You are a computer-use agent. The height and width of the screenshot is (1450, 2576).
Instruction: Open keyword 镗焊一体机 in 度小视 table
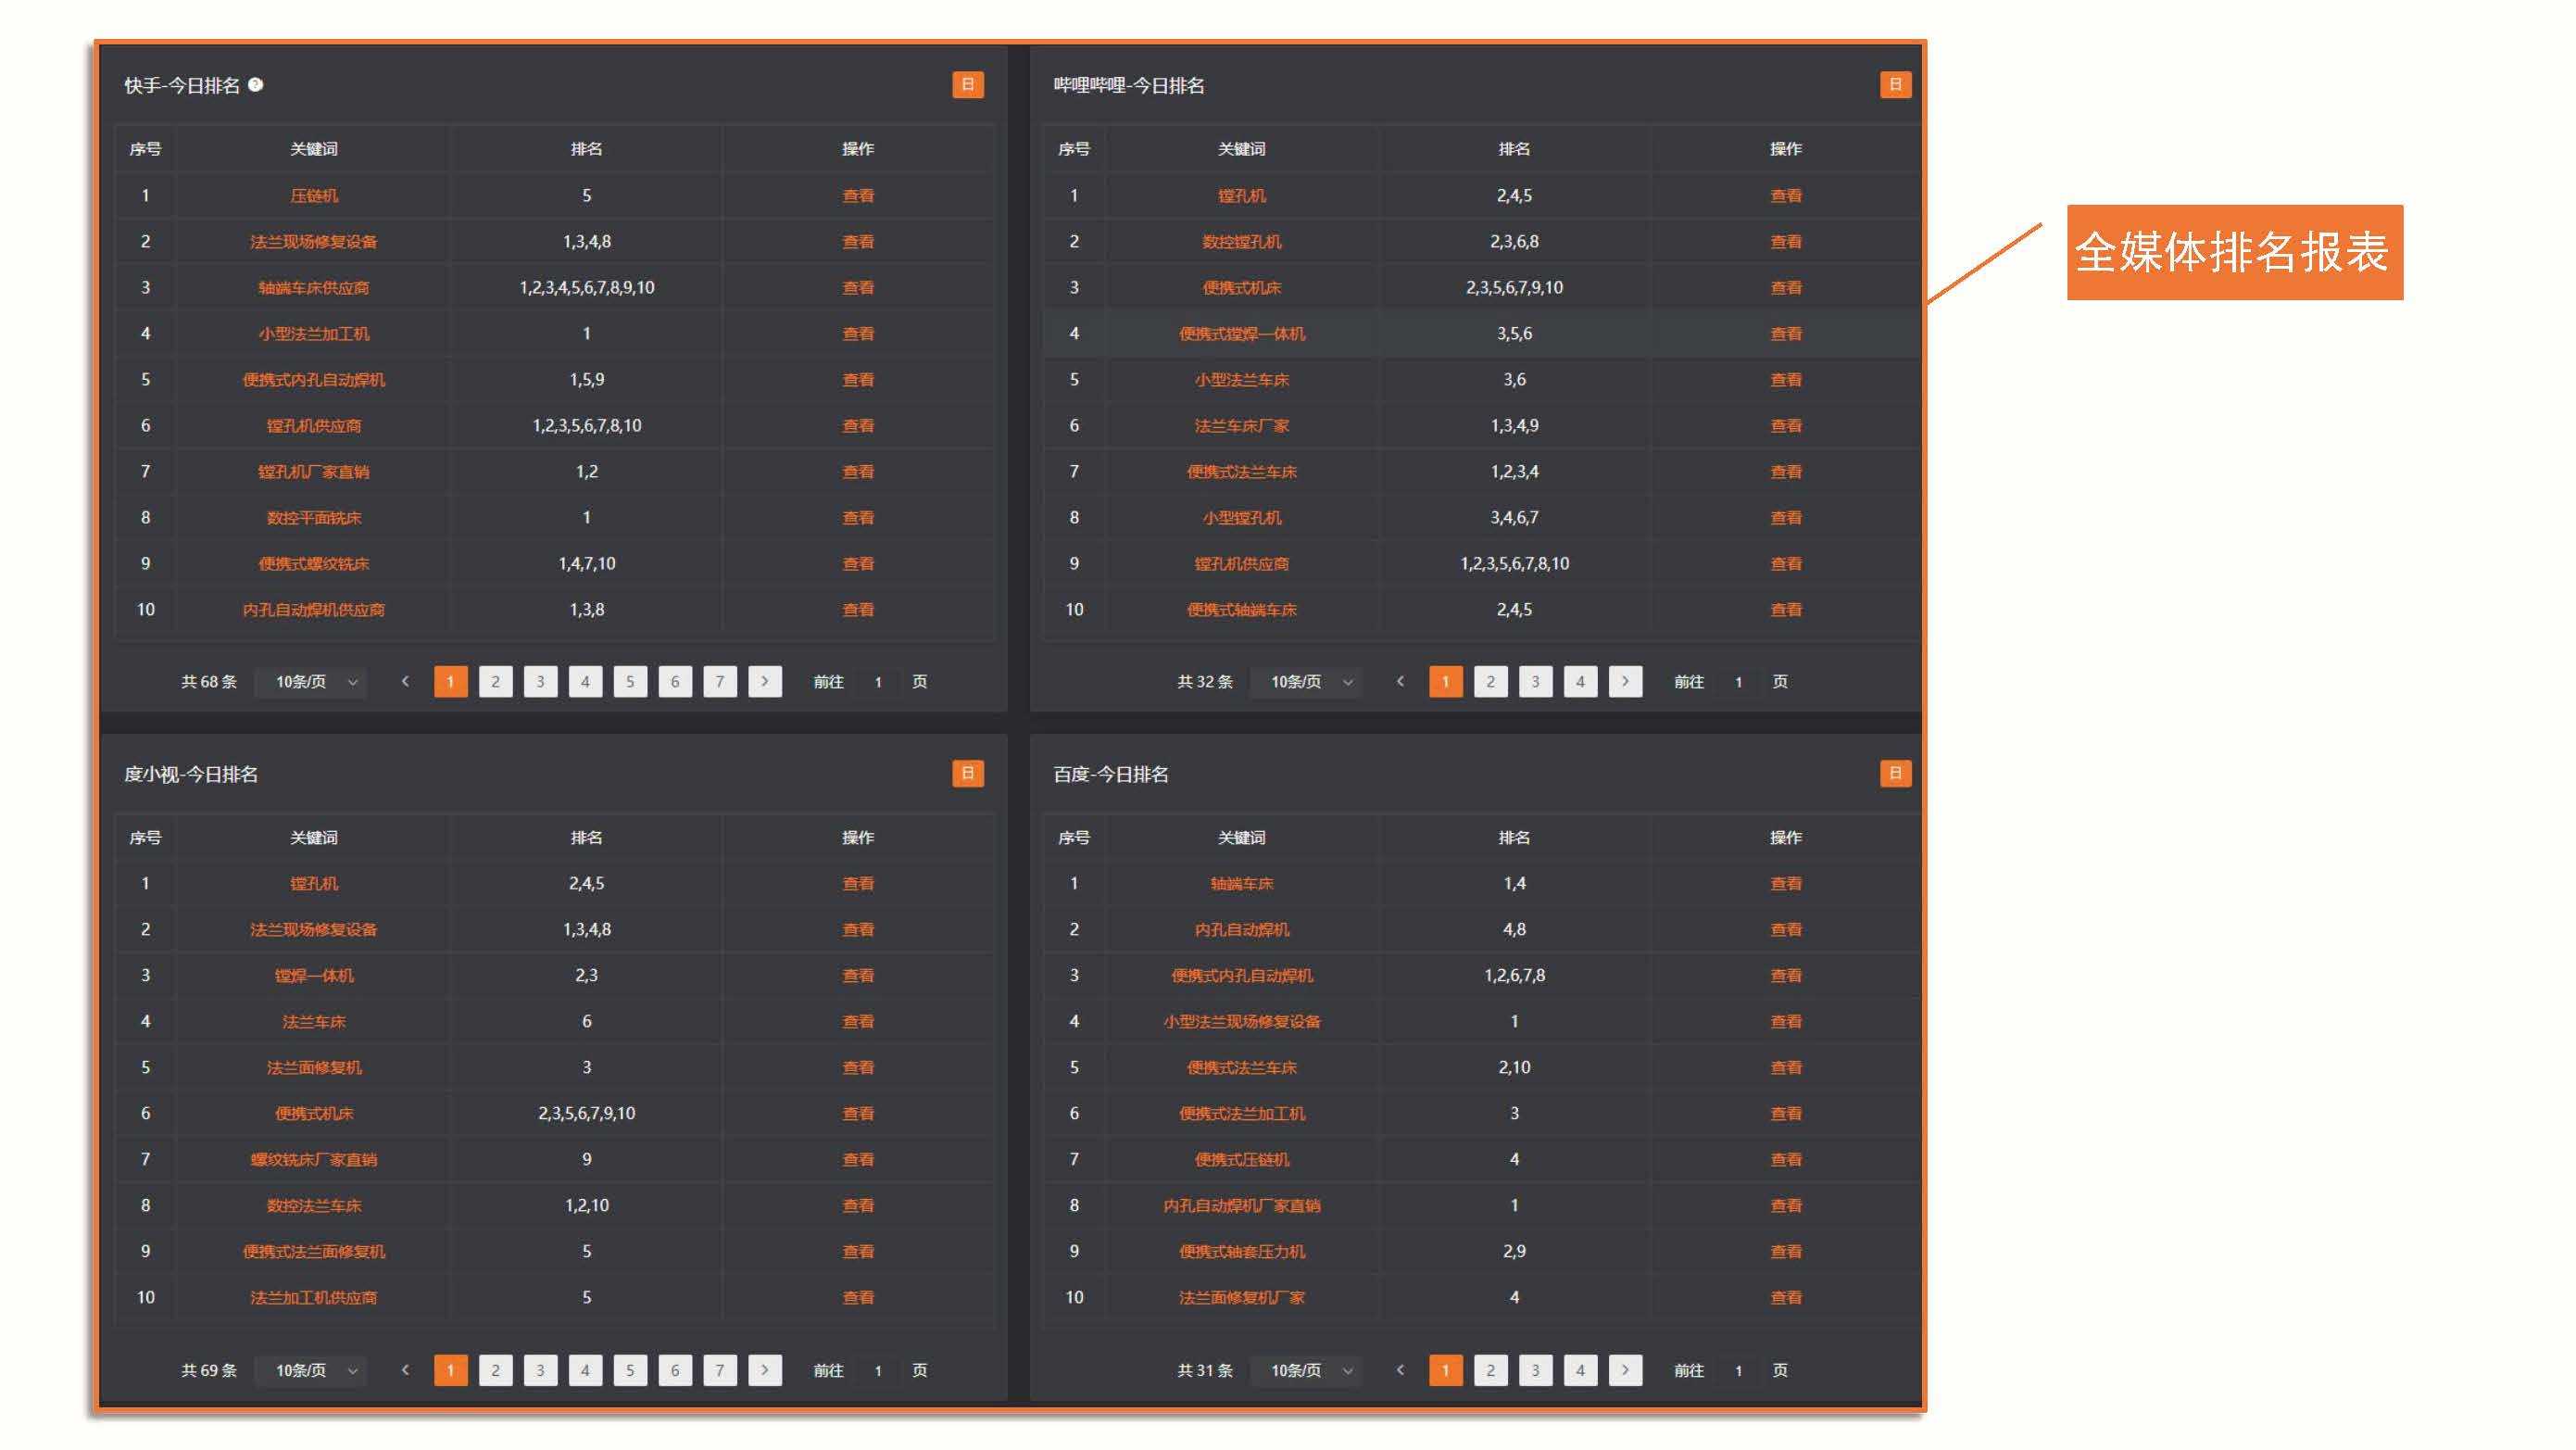point(314,976)
